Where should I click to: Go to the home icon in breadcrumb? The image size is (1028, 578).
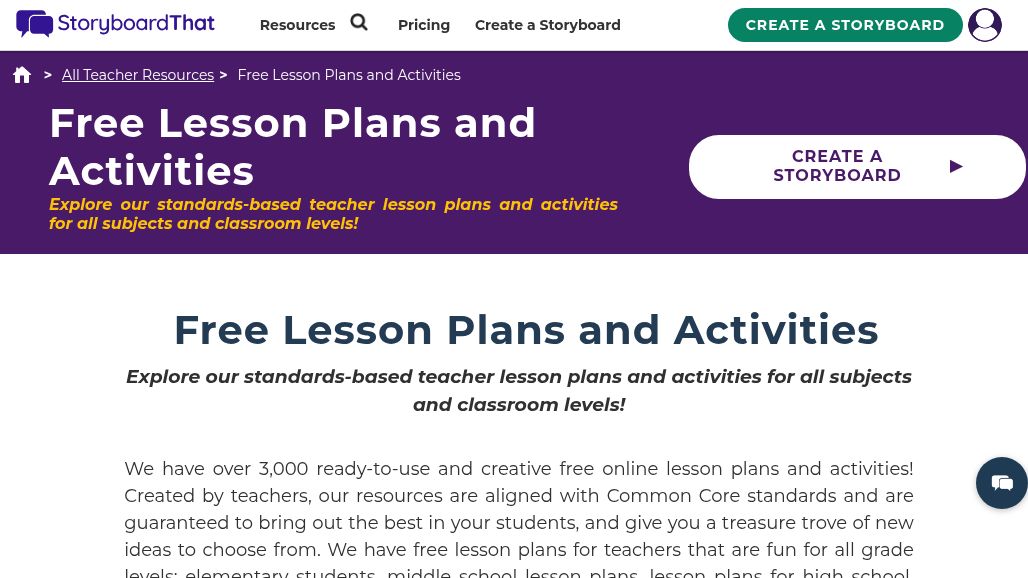pyautogui.click(x=22, y=75)
